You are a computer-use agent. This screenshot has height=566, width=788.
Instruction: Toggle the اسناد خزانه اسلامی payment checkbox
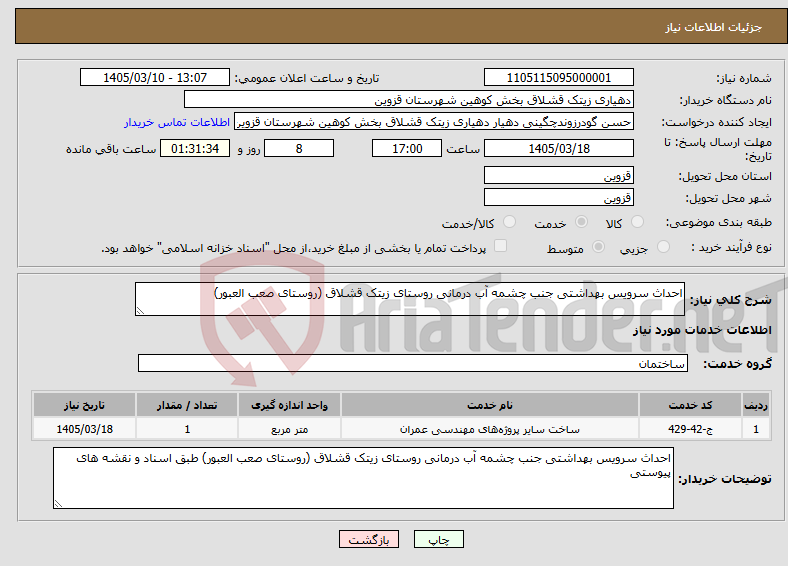500,245
